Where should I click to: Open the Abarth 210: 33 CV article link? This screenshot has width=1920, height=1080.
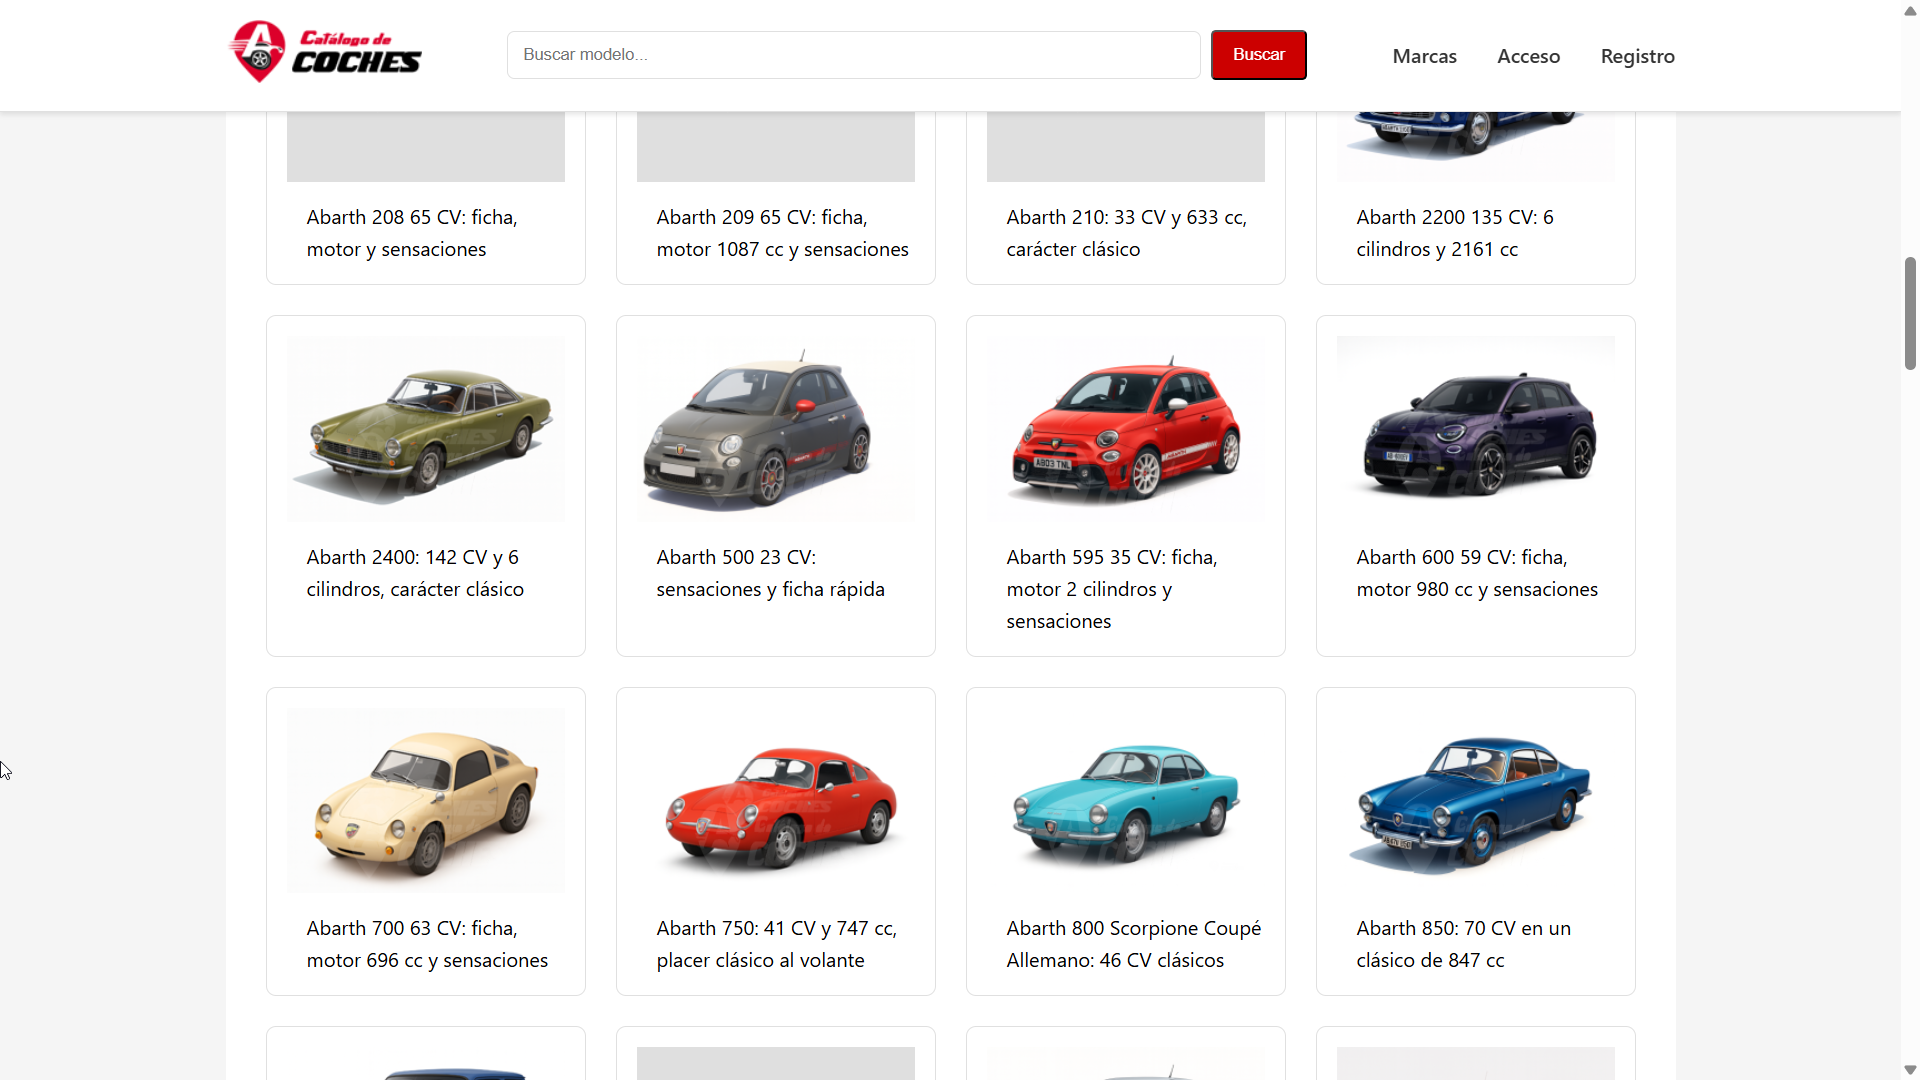pyautogui.click(x=1126, y=233)
